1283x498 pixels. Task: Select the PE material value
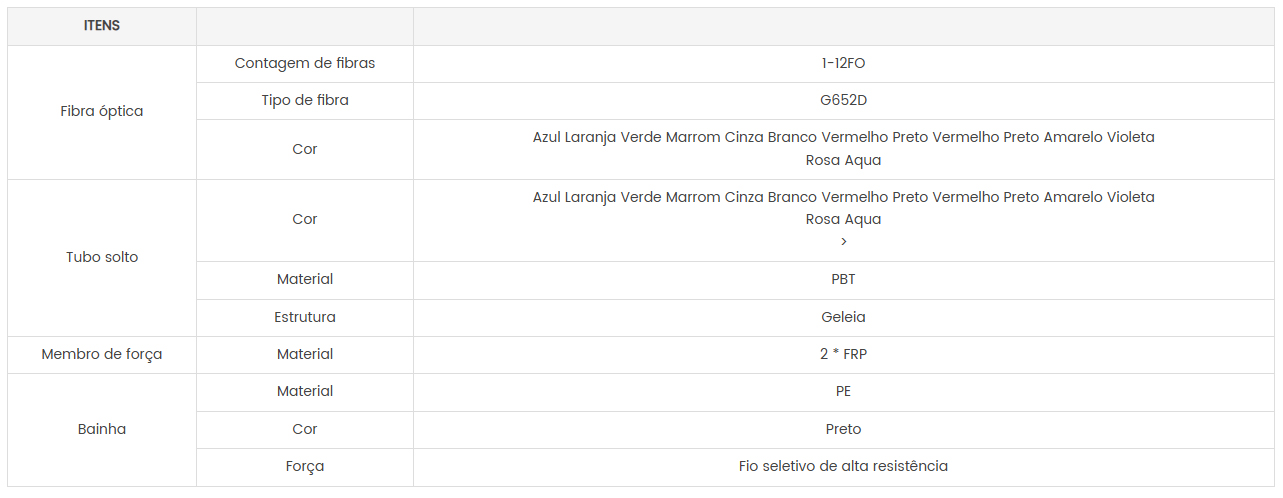coord(843,391)
